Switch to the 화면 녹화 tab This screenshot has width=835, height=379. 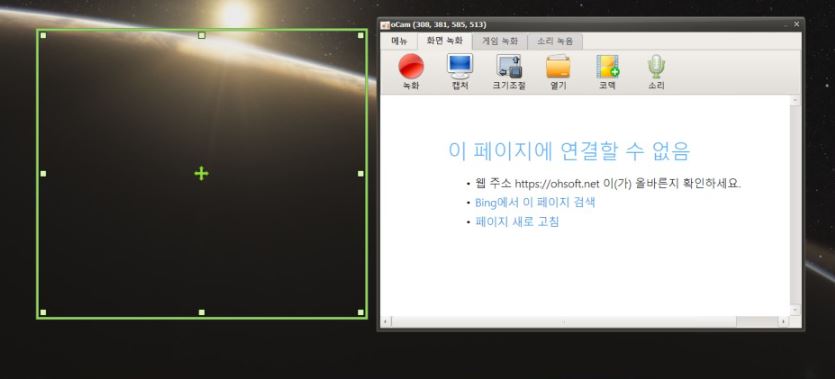445,41
